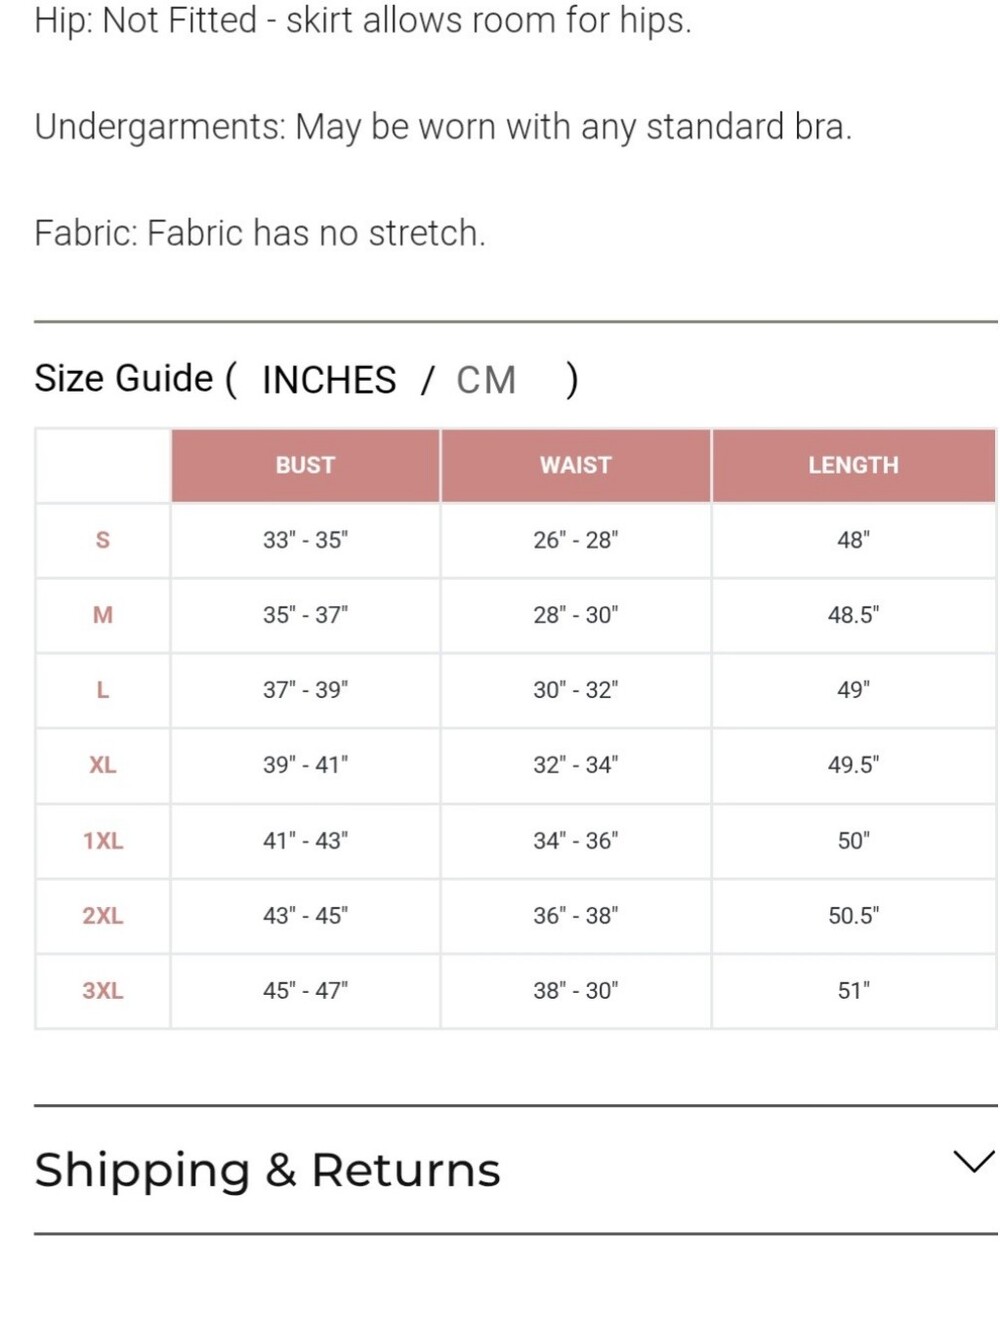Click the 2XL size row label
This screenshot has height=1323, width=1000.
102,916
